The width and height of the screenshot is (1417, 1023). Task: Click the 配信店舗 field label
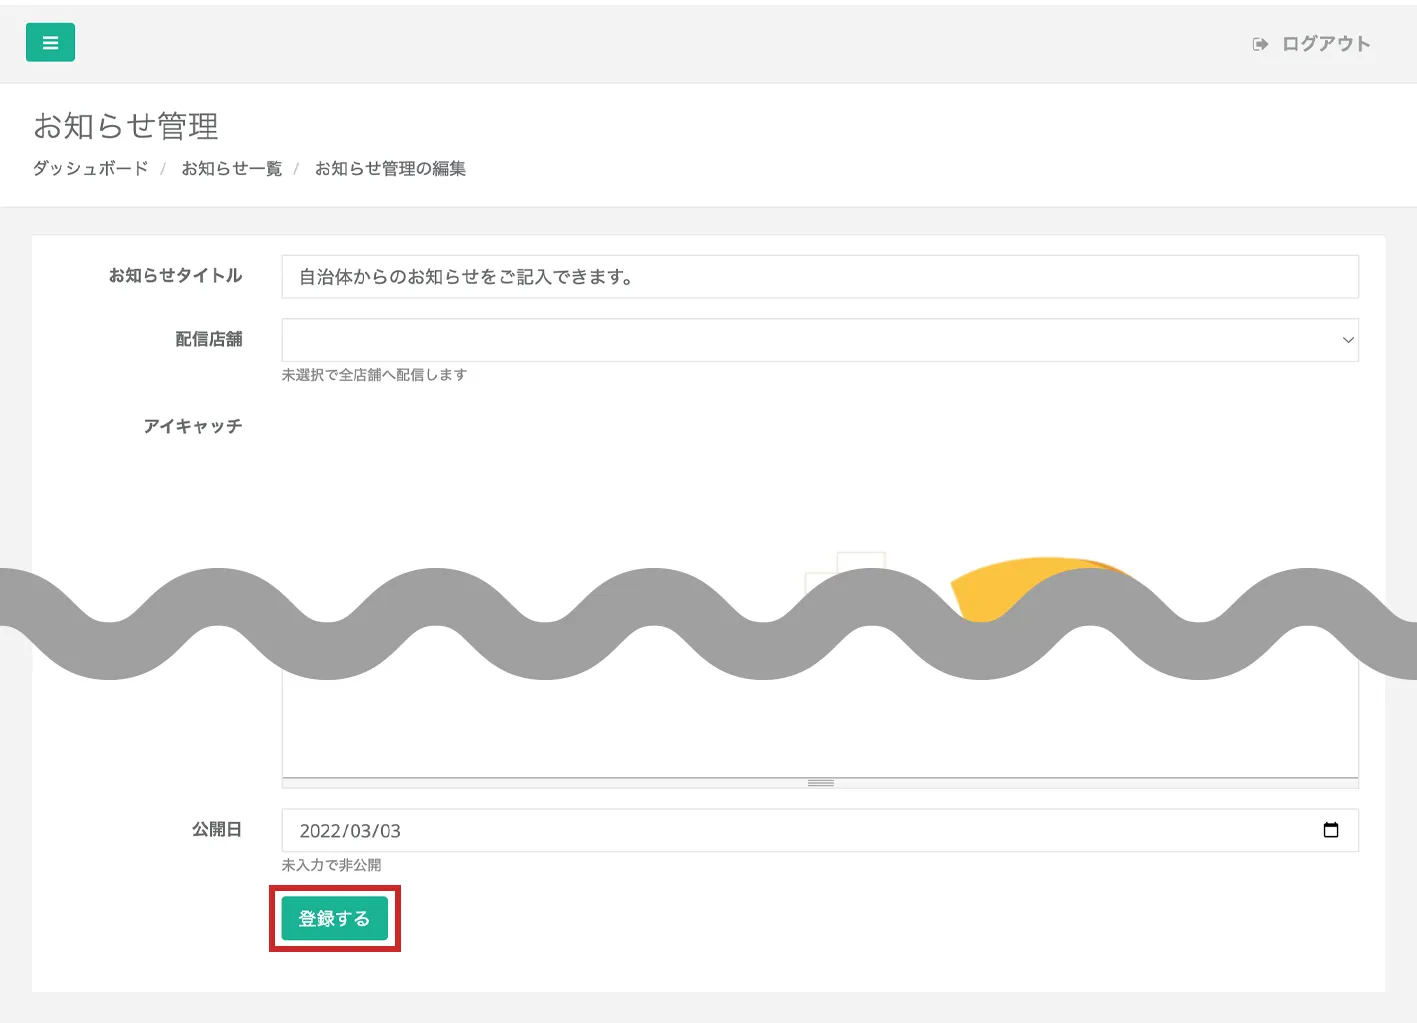tap(208, 339)
